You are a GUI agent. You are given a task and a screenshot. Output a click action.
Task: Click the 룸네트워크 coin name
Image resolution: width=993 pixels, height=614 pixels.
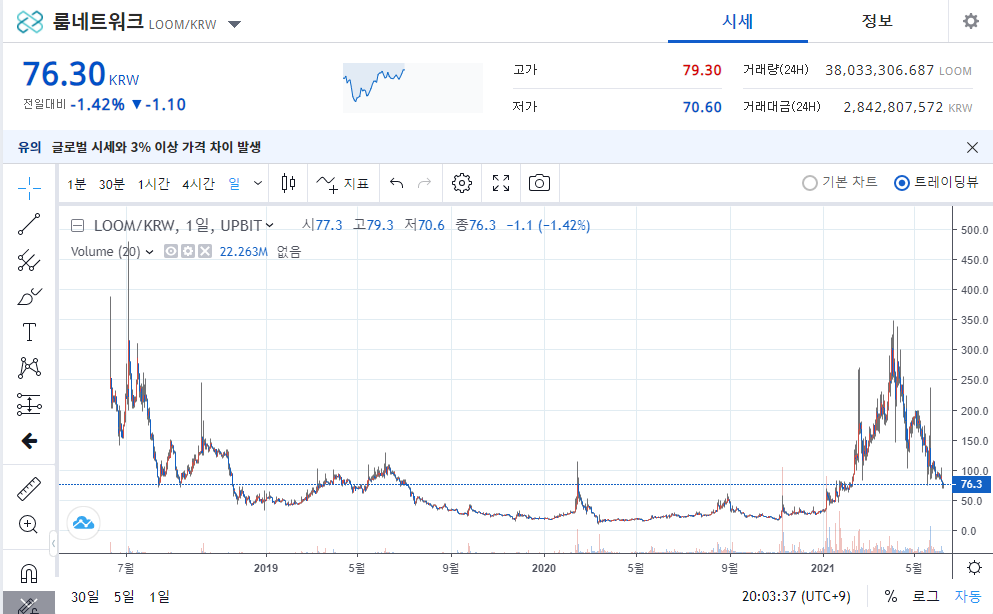pos(98,22)
